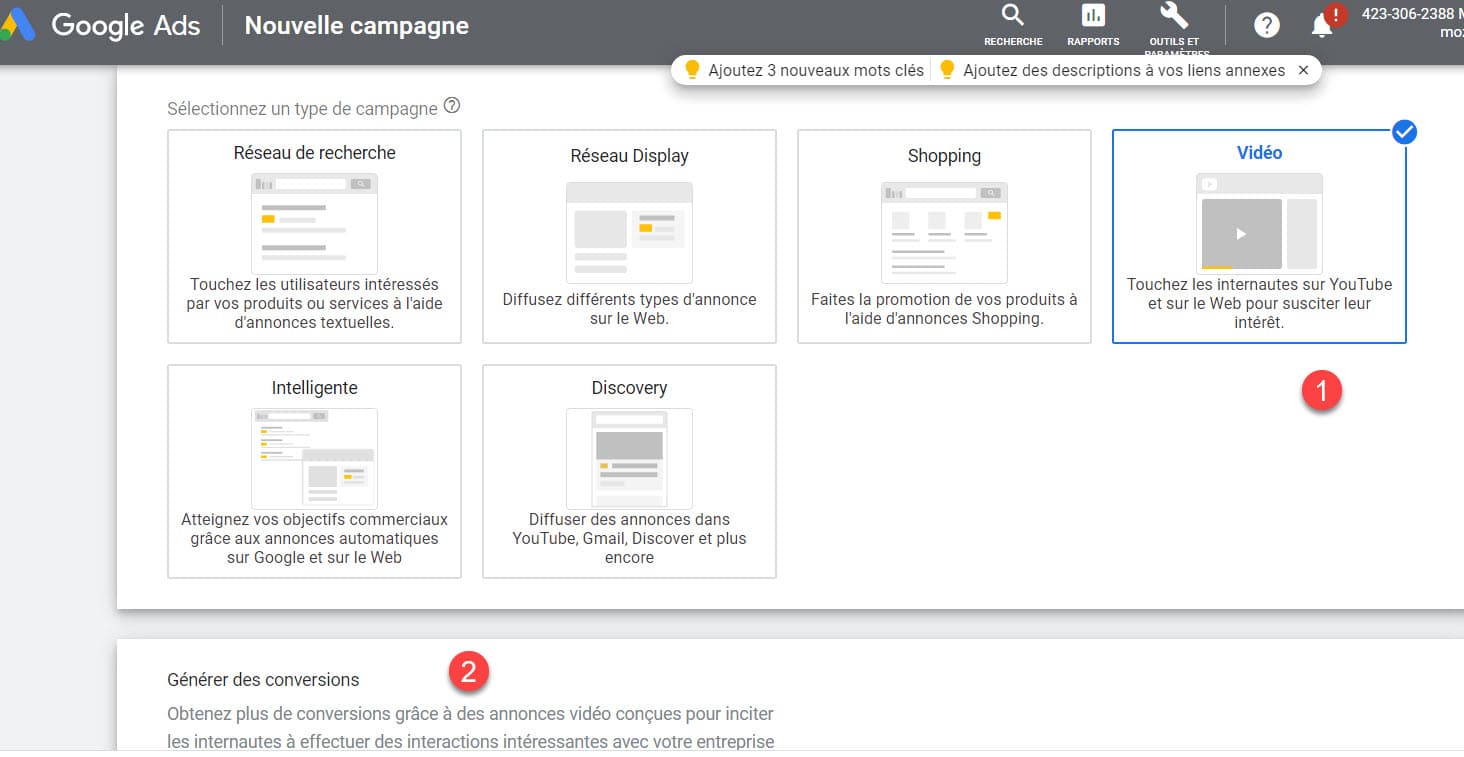The image size is (1464, 757).
Task: Click the Réseau de recherche illustration
Action: click(314, 223)
